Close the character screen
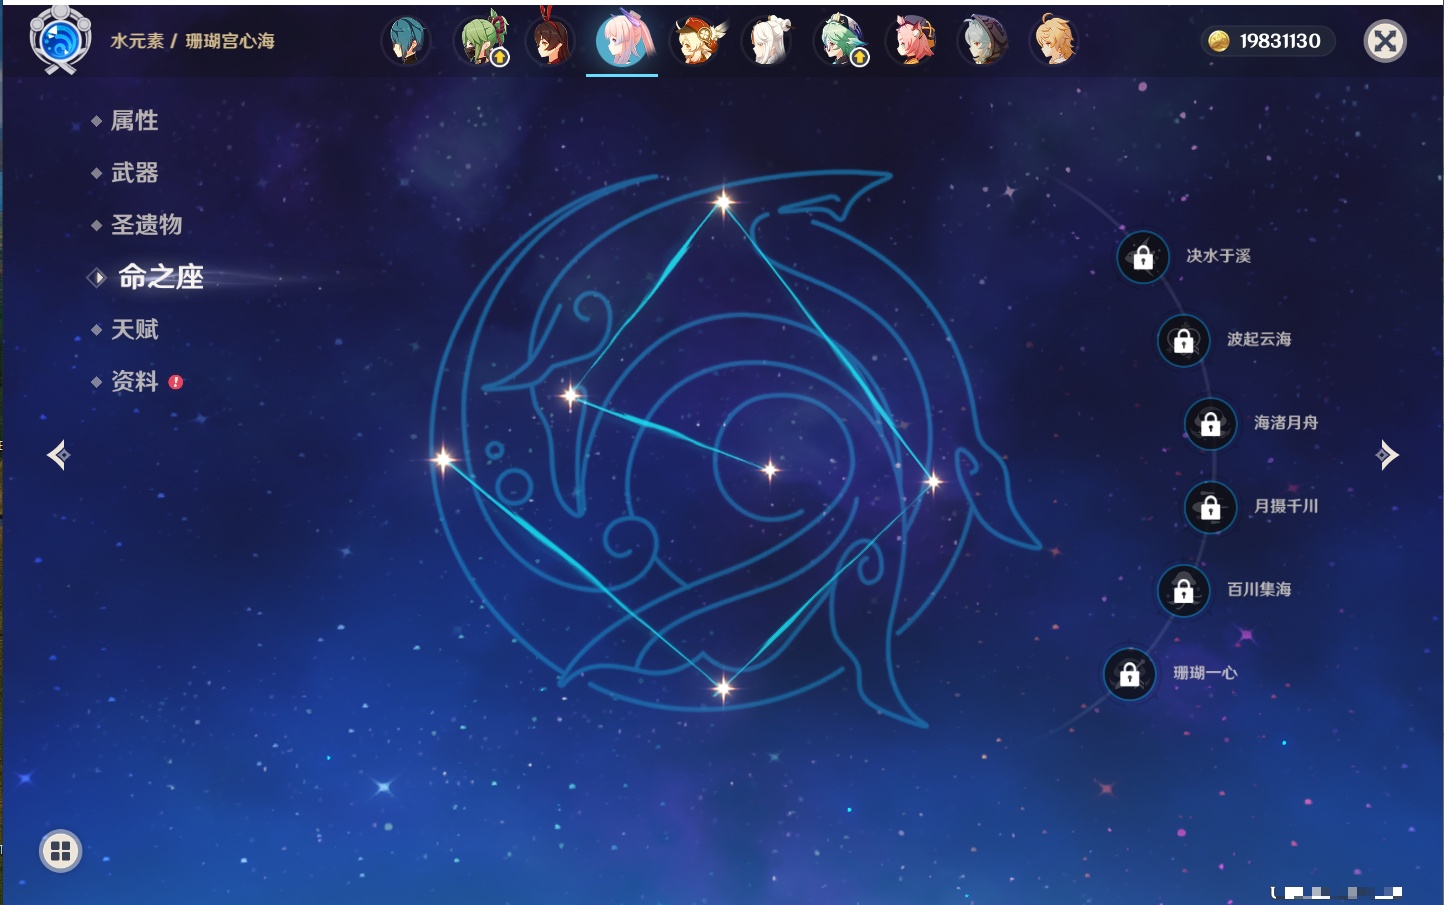 [1385, 41]
